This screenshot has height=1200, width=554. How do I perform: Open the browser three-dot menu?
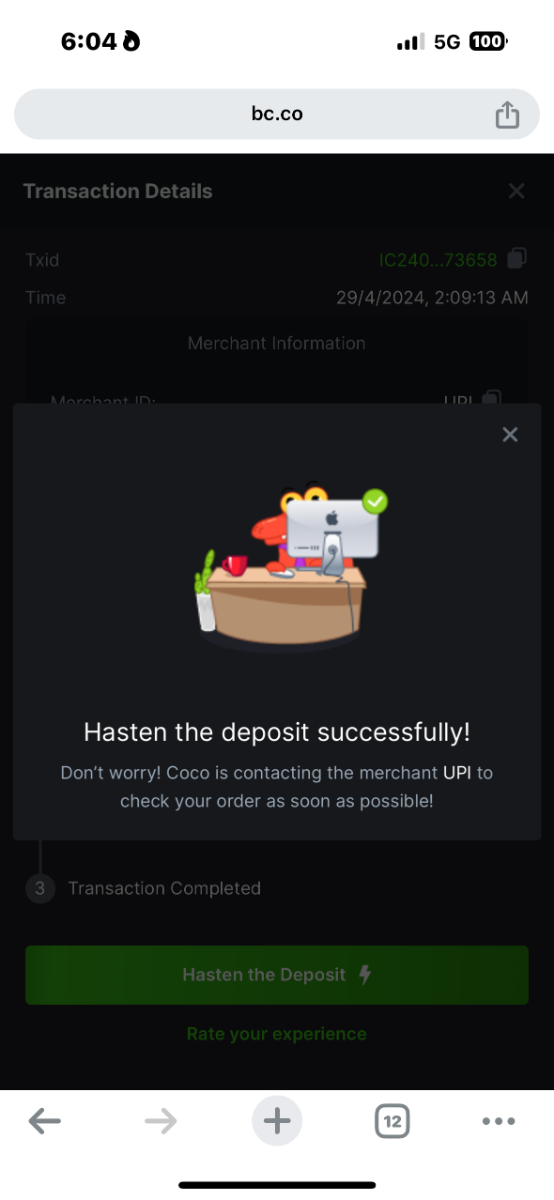click(498, 1121)
